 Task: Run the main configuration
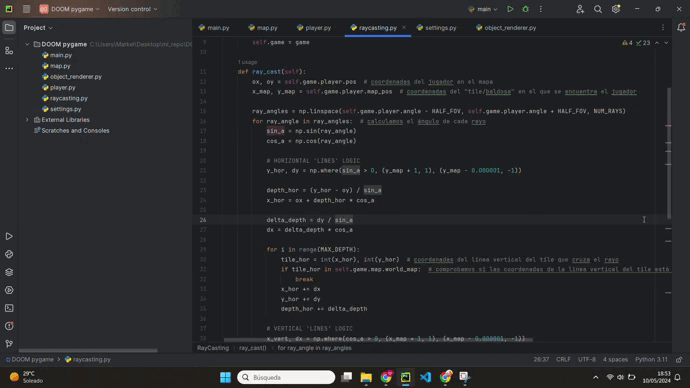510,9
